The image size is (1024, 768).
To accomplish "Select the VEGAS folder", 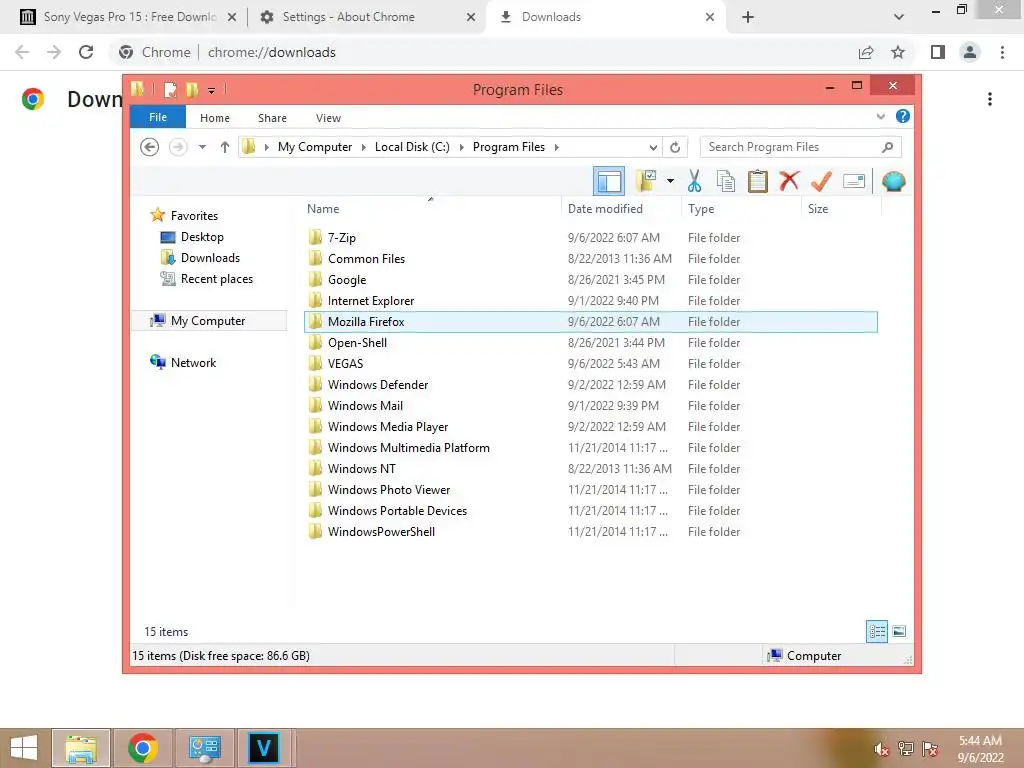I will click(x=590, y=364).
